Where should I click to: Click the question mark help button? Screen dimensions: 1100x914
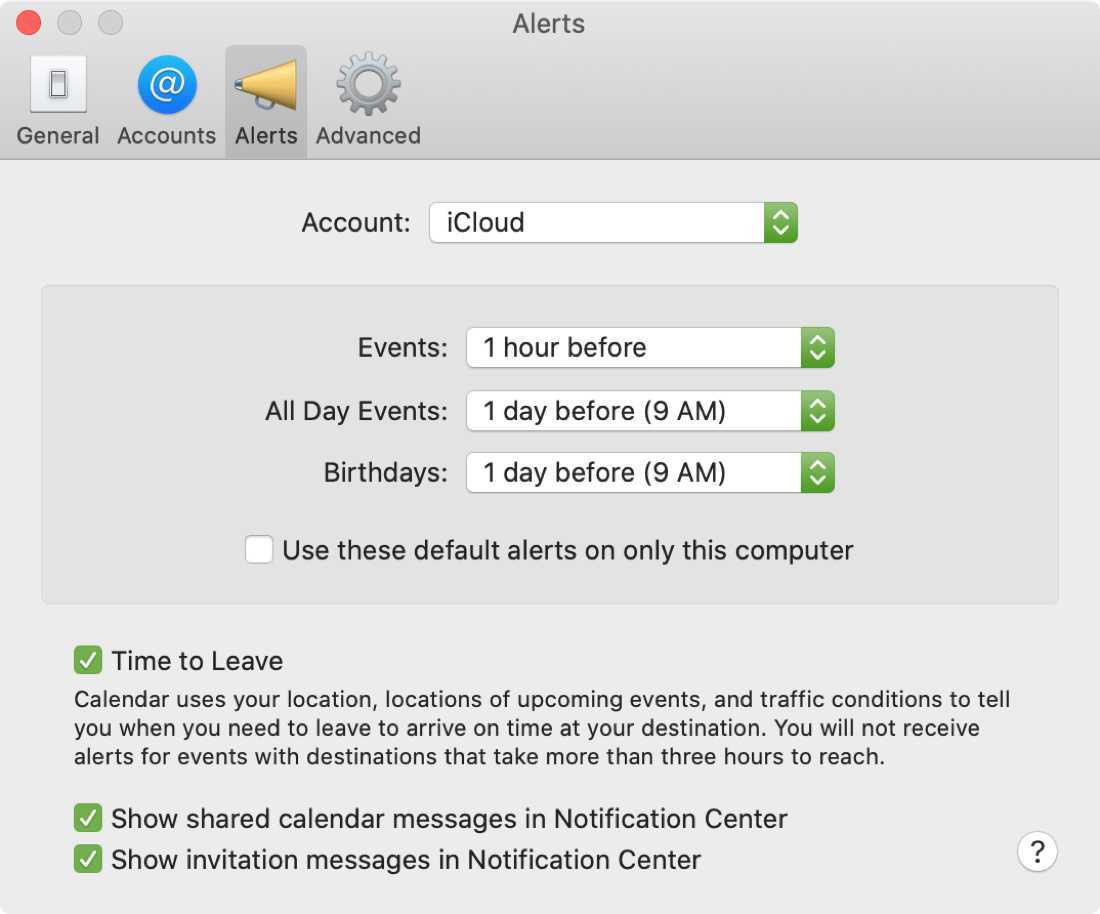click(x=1037, y=851)
